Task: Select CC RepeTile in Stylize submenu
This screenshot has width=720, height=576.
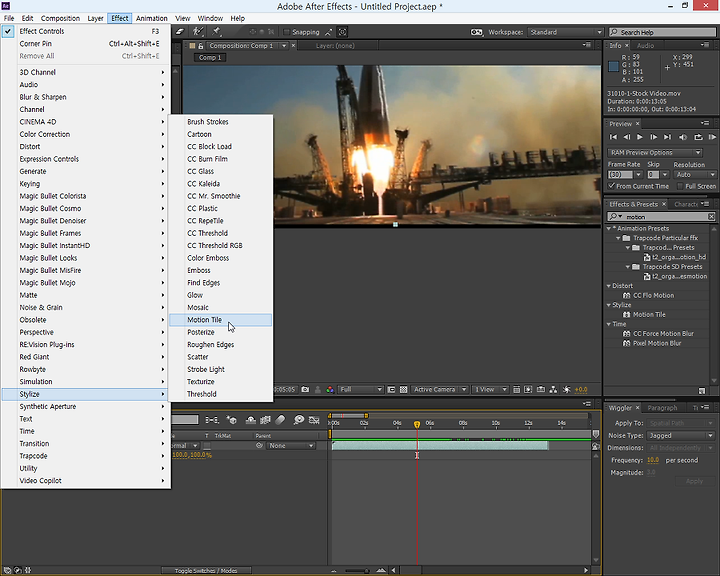Action: click(x=220, y=221)
